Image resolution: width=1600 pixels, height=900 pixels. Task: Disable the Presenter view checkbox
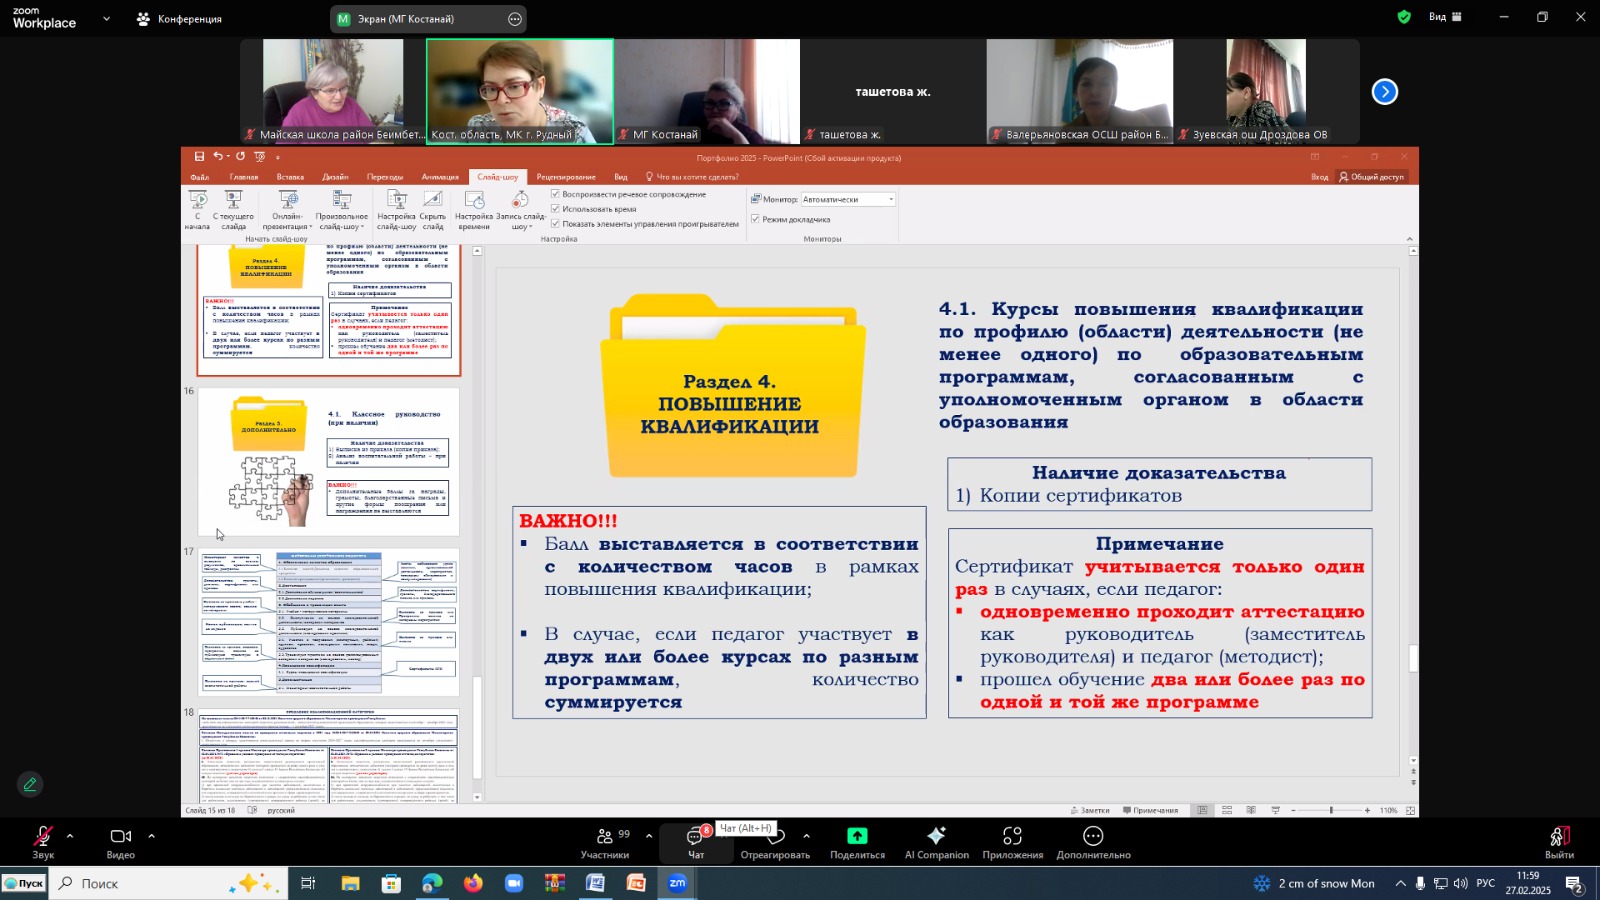coord(756,219)
